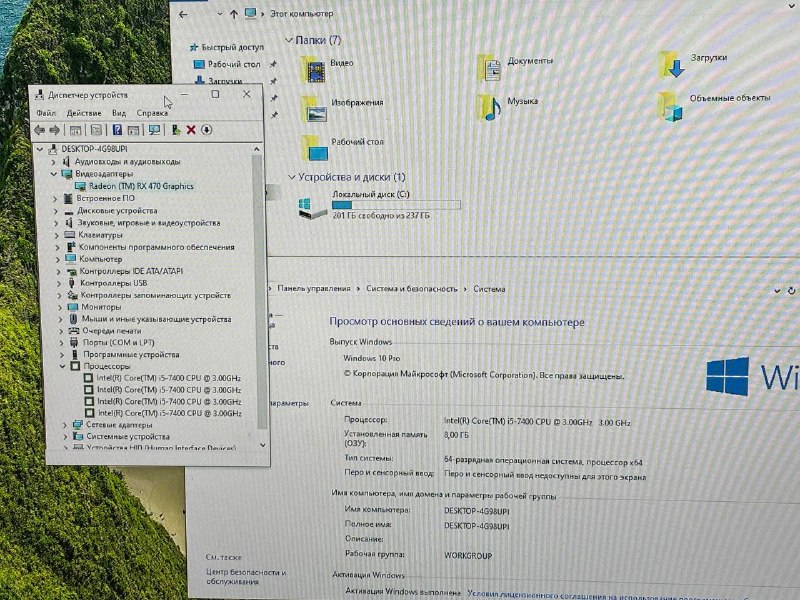Collapse Папки (7) section in Explorer

(x=289, y=40)
